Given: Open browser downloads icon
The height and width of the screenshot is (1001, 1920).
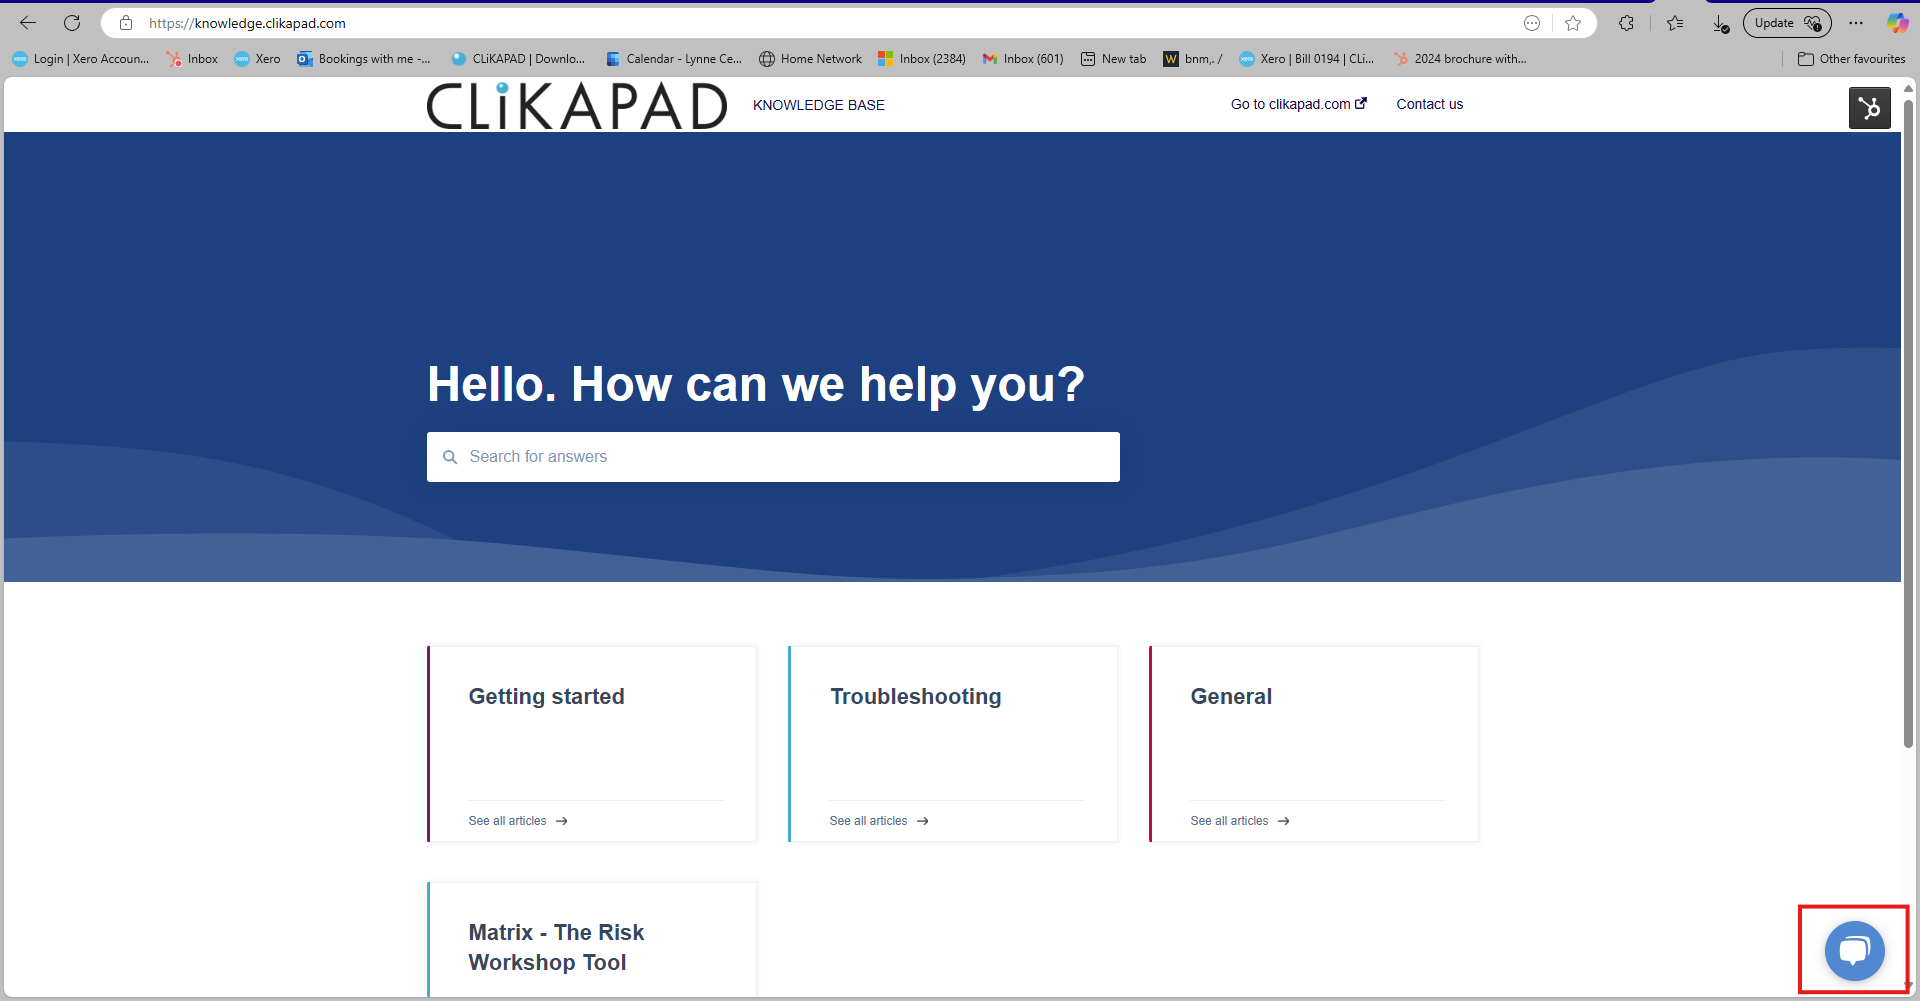Looking at the screenshot, I should click(x=1721, y=23).
